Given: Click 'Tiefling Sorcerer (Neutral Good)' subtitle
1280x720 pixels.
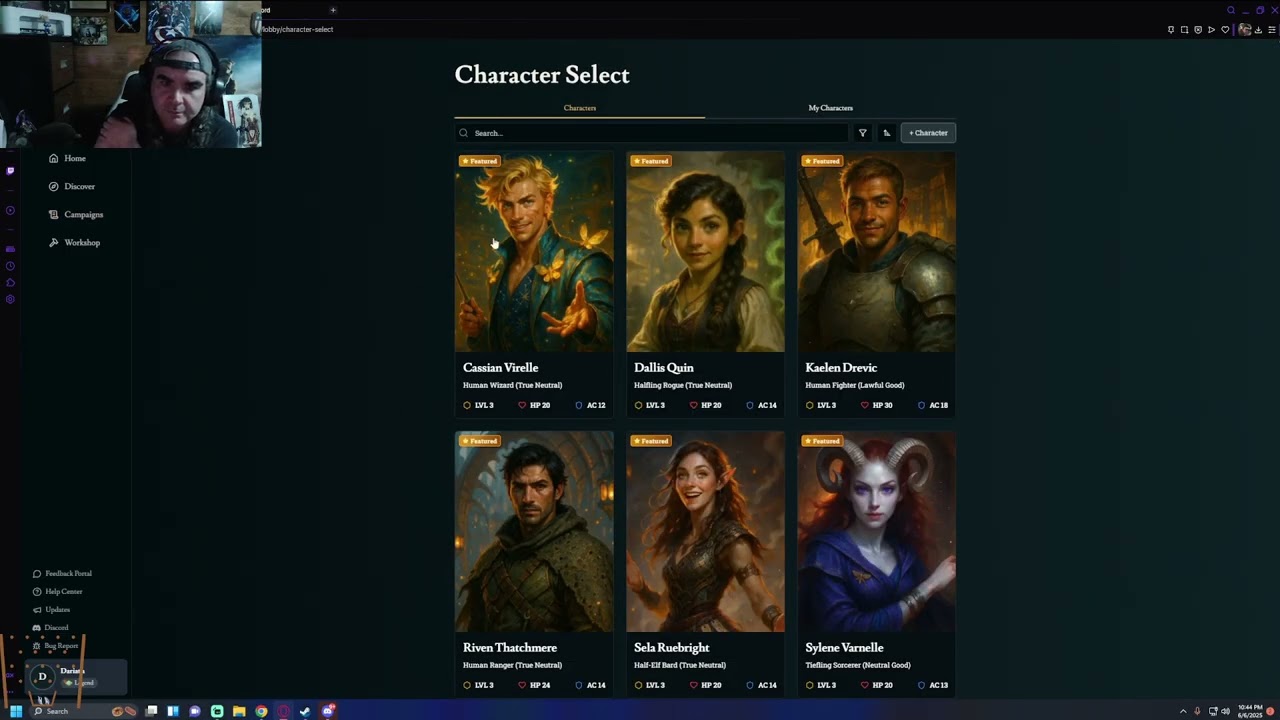Looking at the screenshot, I should click(858, 665).
